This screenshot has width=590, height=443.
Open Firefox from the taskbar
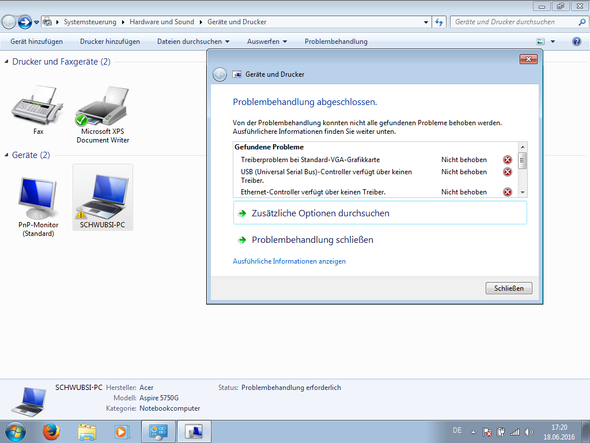tap(51, 431)
